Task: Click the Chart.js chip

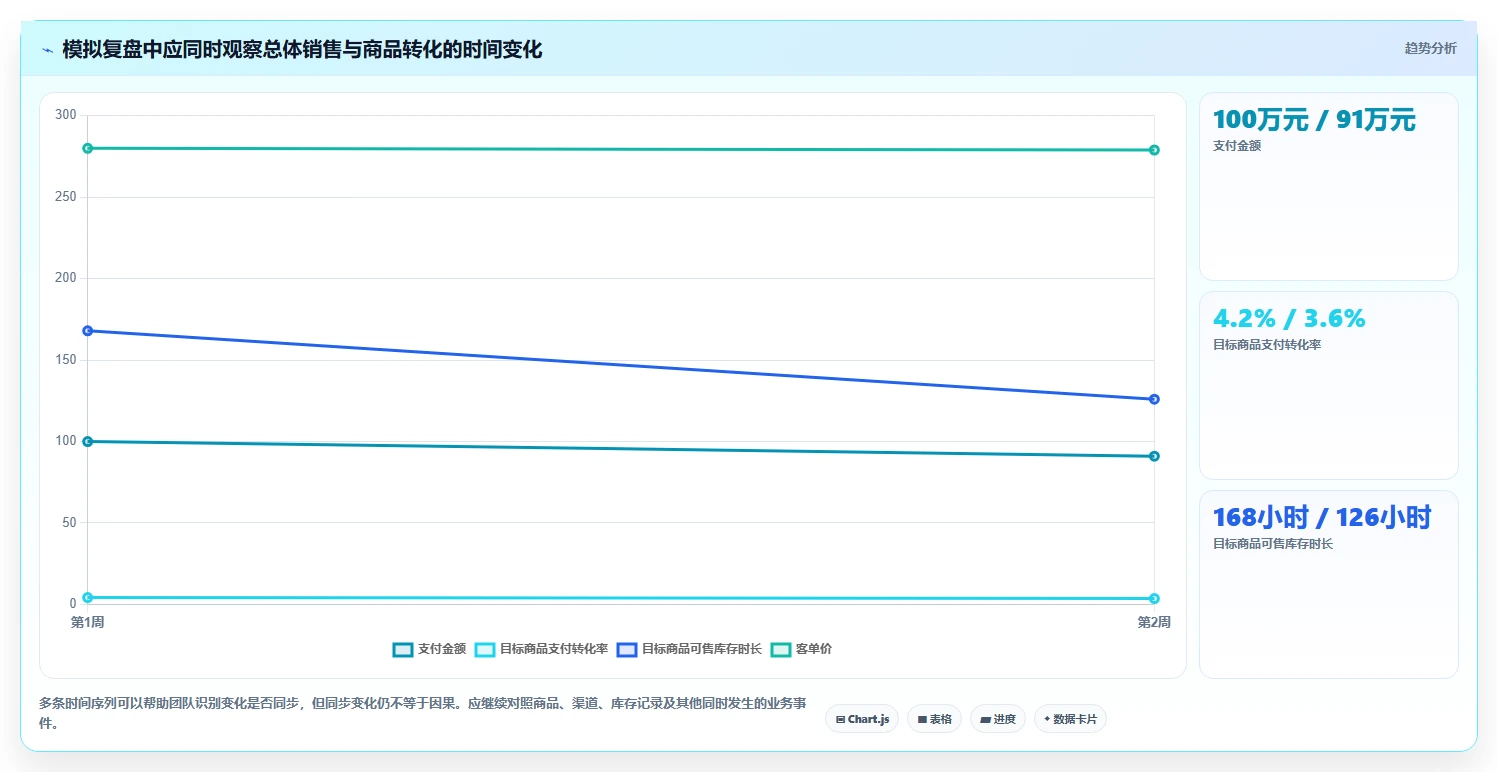Action: (x=862, y=719)
